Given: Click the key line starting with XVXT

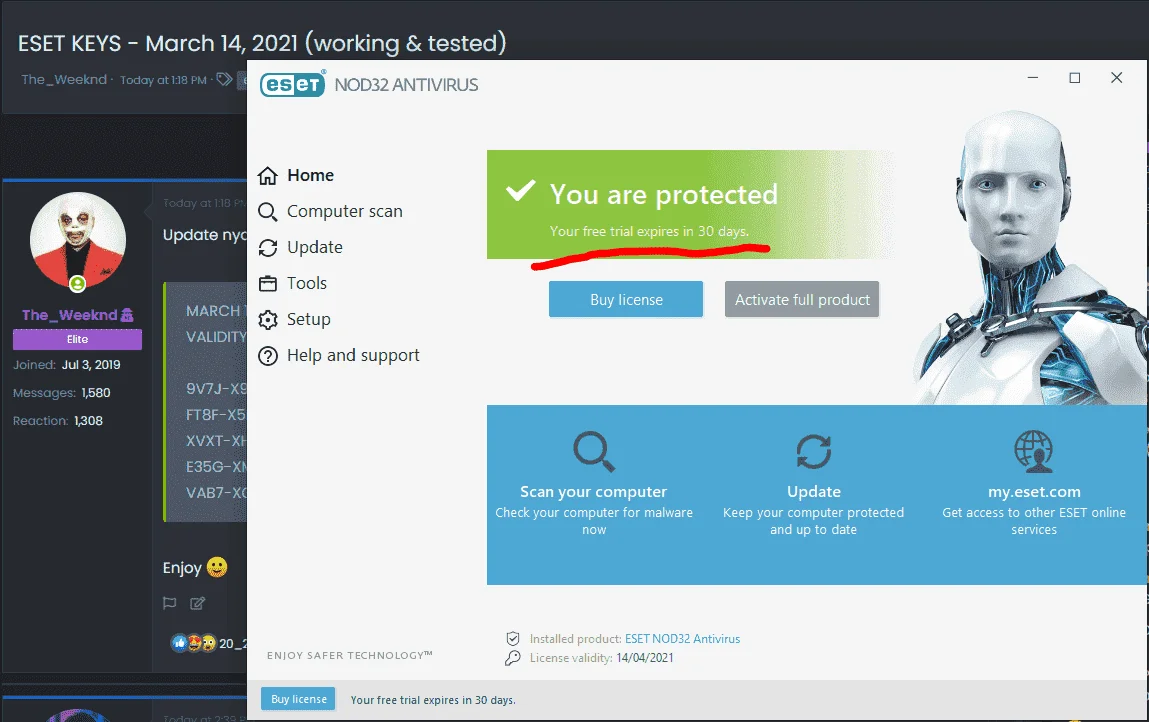Looking at the screenshot, I should [215, 441].
